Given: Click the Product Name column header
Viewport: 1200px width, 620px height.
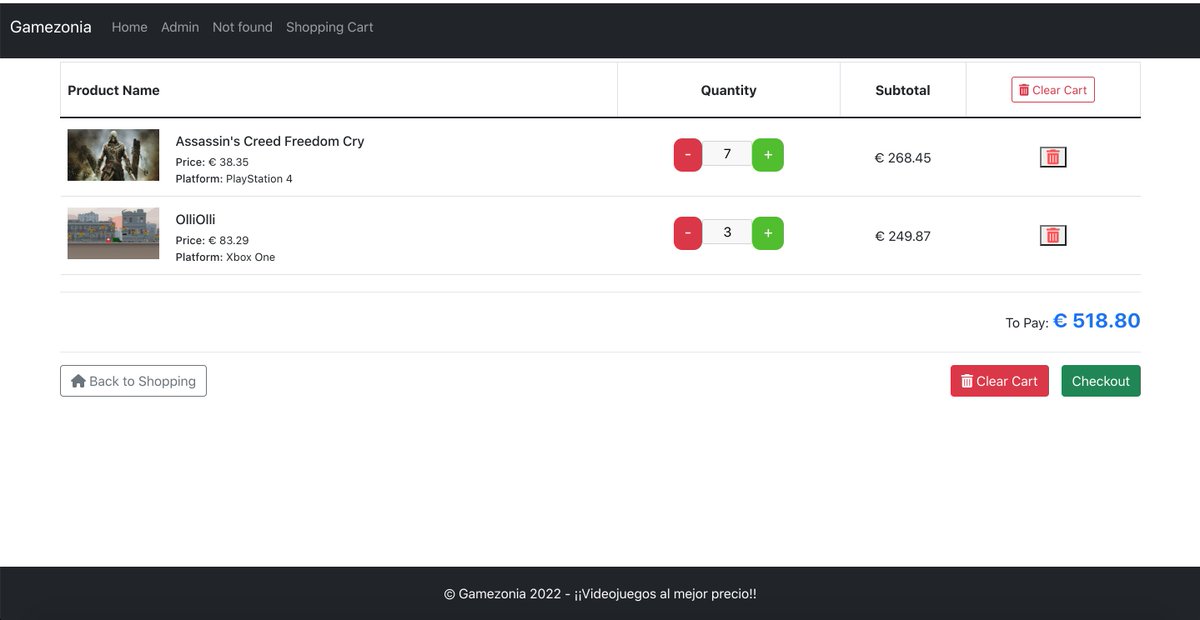Looking at the screenshot, I should point(114,90).
